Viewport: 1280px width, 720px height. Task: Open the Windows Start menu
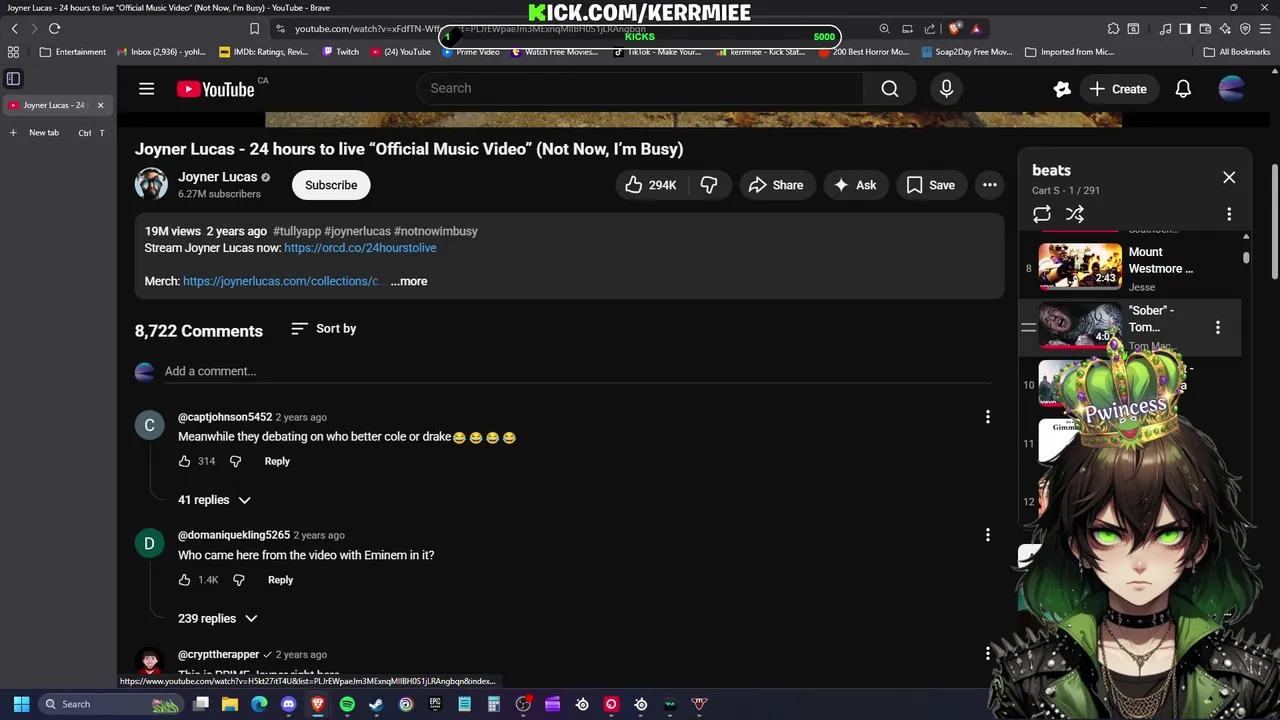pyautogui.click(x=21, y=704)
